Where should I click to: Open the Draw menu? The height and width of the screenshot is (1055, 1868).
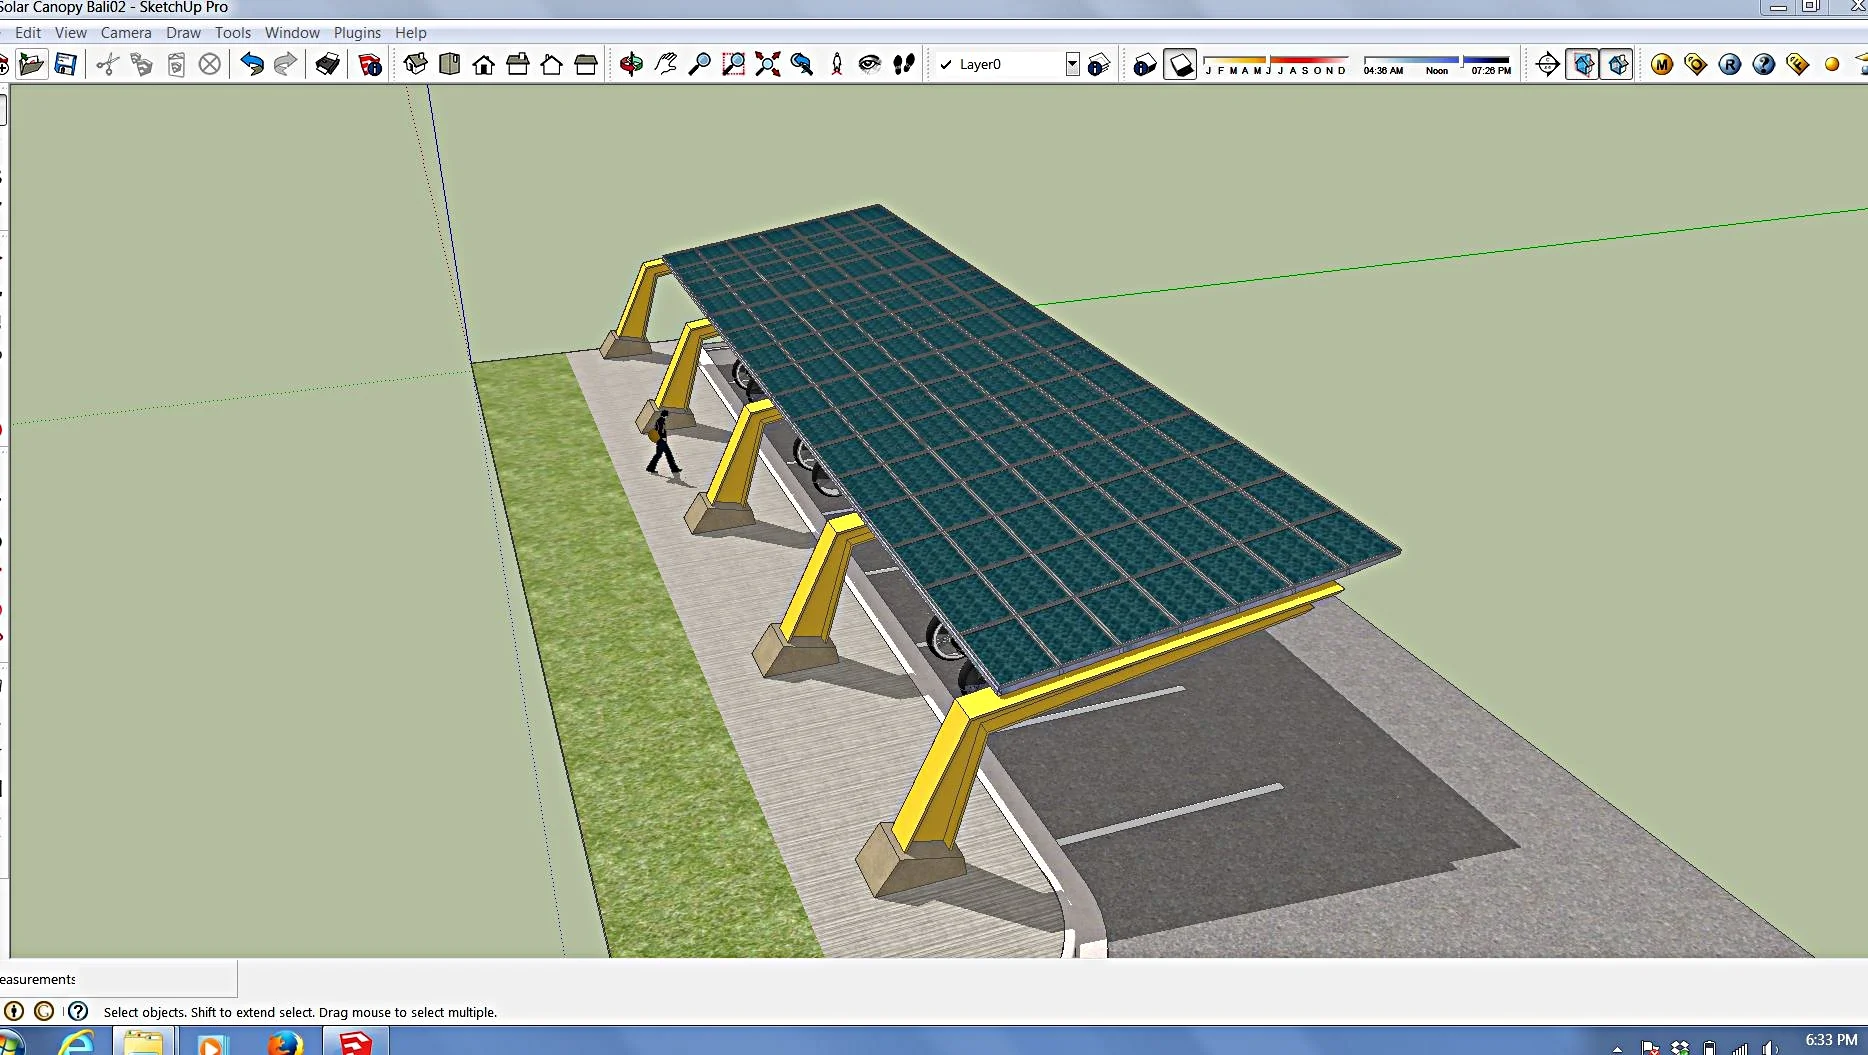pos(184,32)
